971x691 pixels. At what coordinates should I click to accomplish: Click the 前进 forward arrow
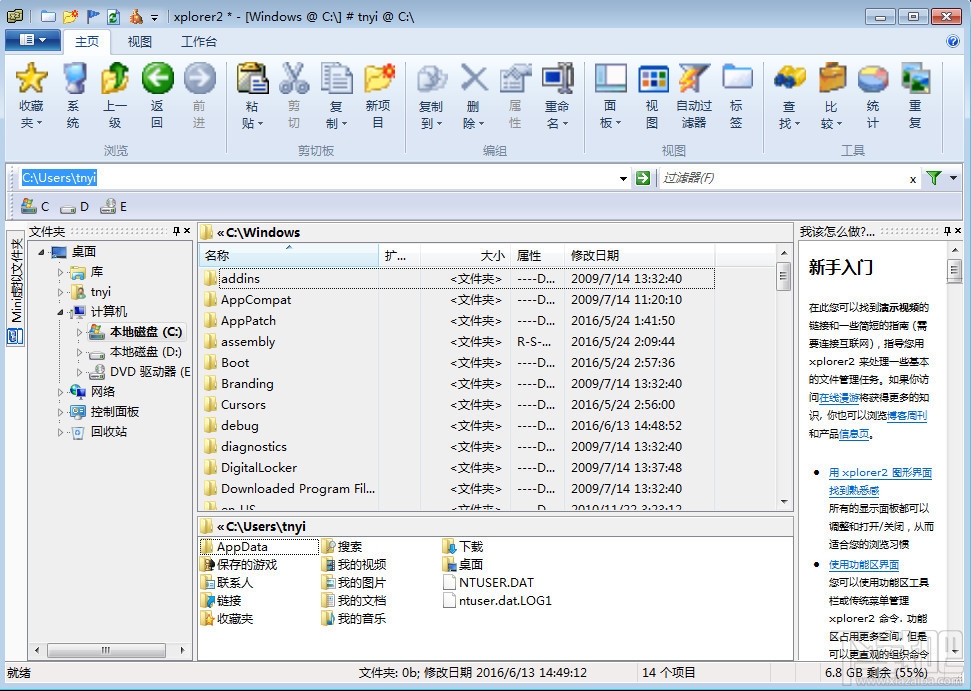point(199,78)
